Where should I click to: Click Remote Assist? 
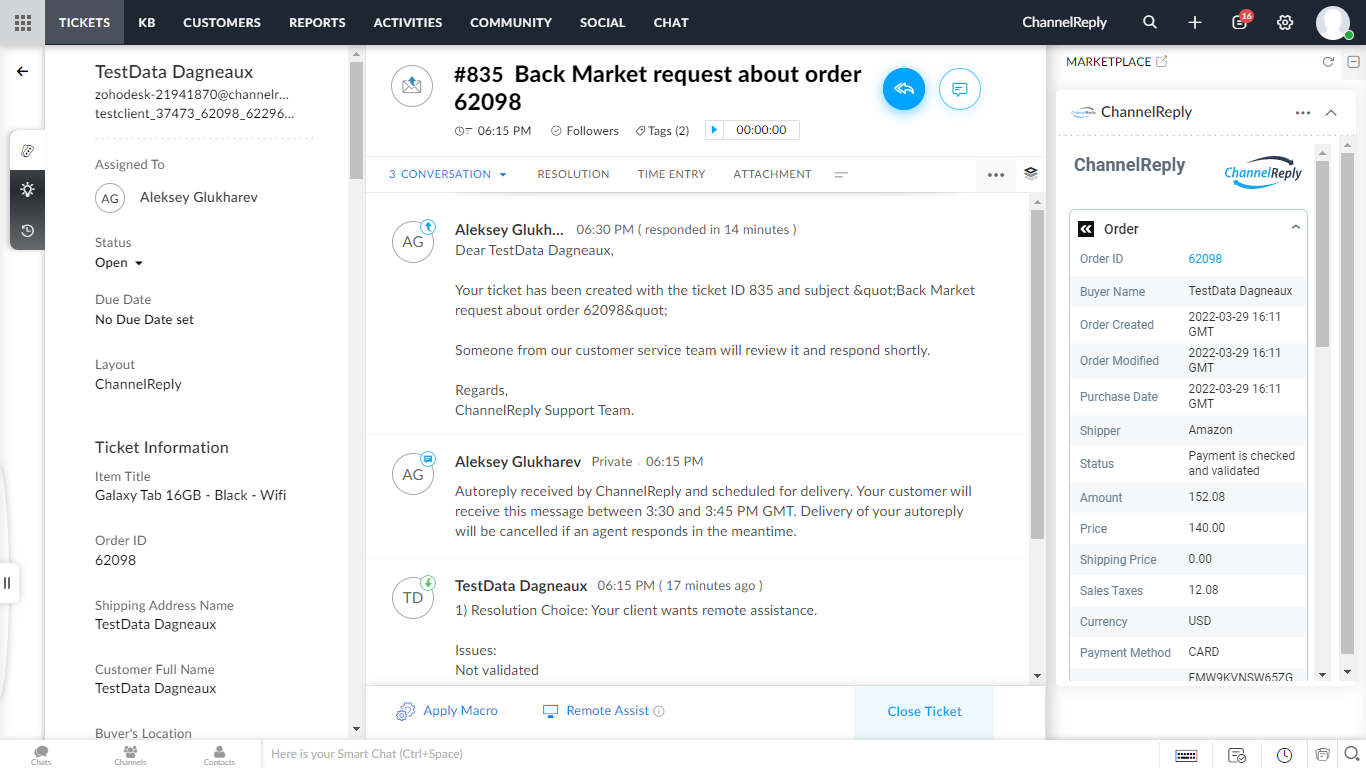coord(597,711)
